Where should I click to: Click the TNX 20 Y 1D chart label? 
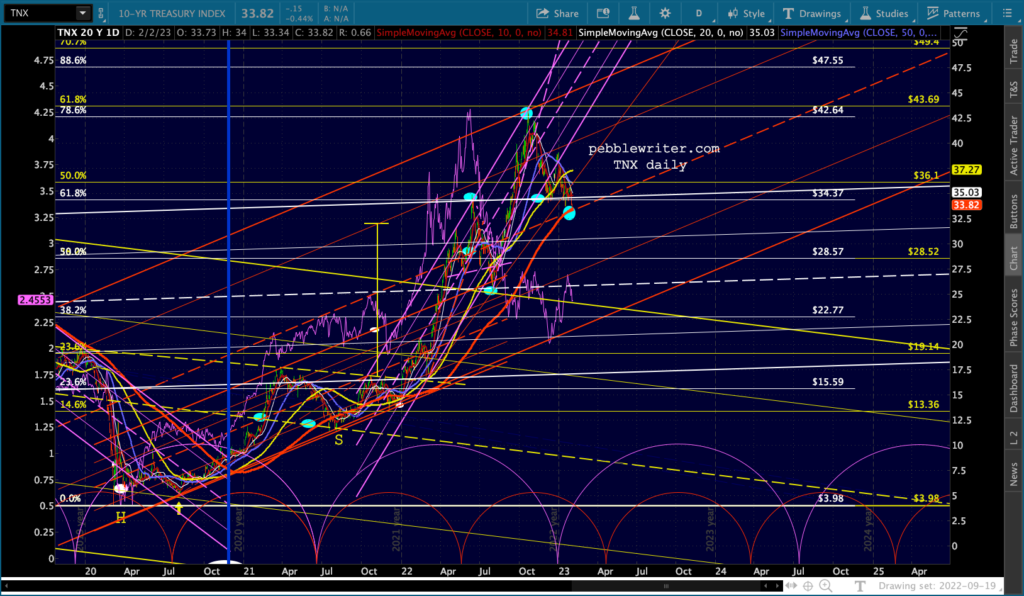tap(88, 32)
